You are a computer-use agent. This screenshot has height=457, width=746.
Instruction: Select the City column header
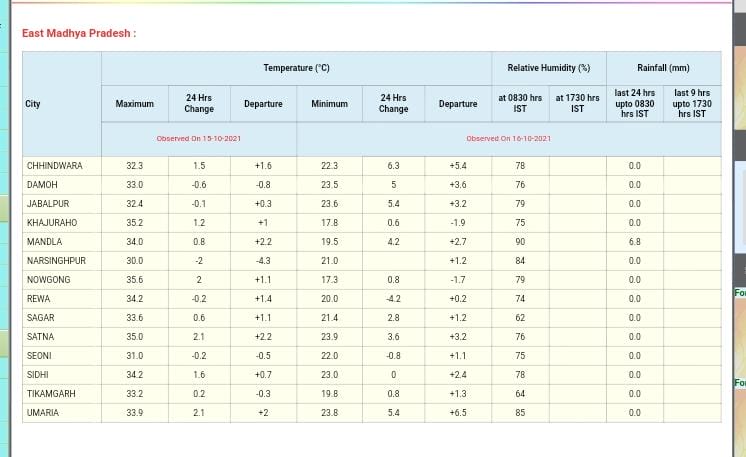[33, 104]
